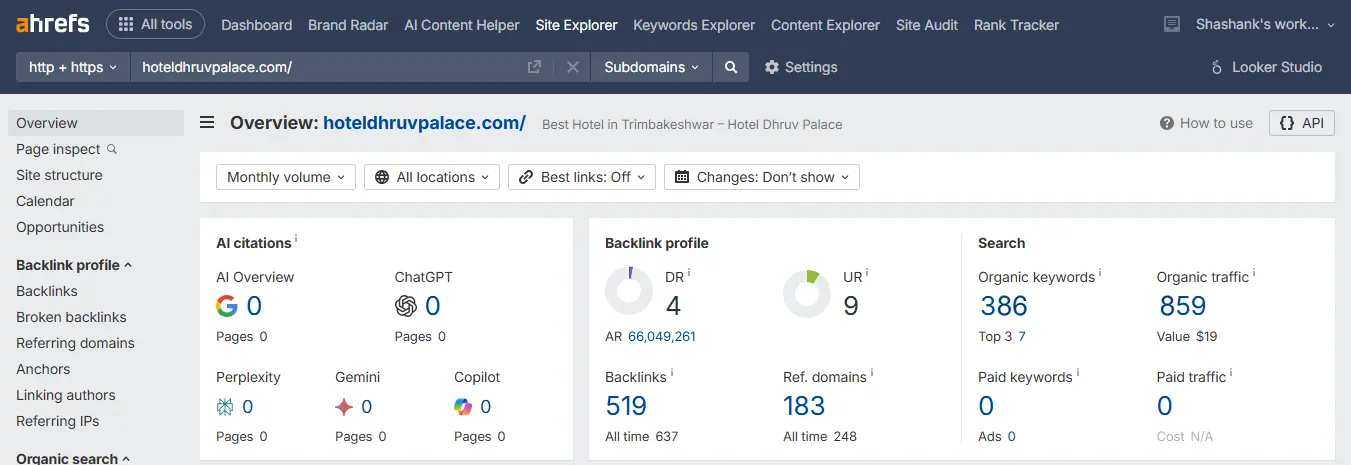The width and height of the screenshot is (1351, 465).
Task: Clear the URL with X icon
Action: tap(572, 67)
